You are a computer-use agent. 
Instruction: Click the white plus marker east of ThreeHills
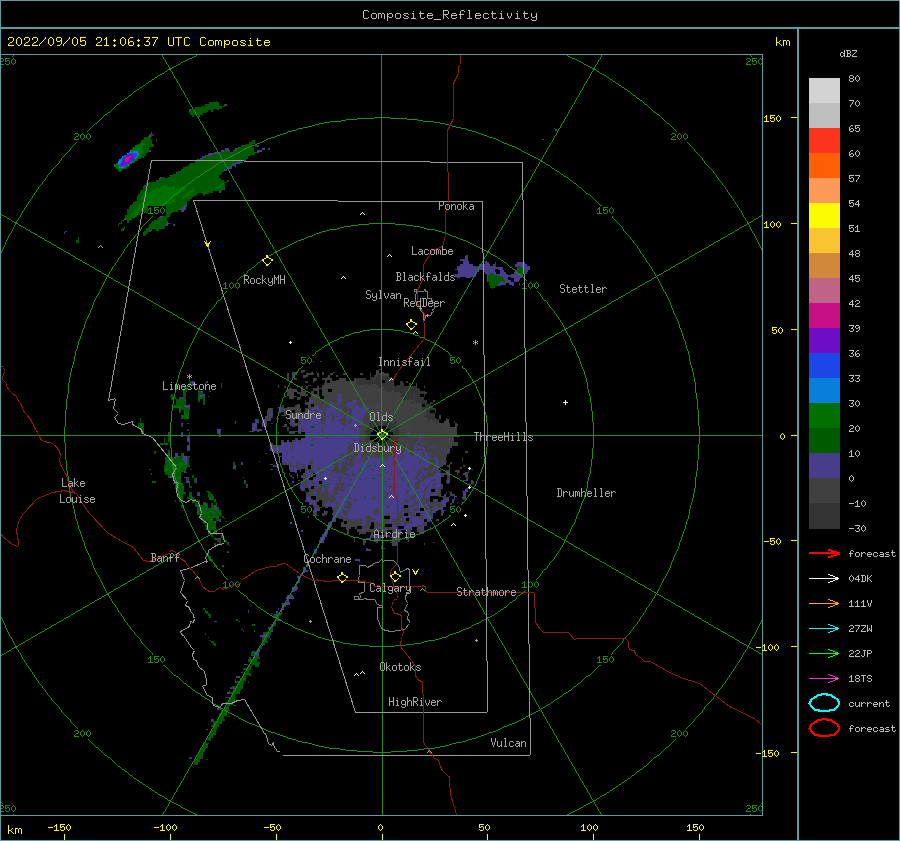point(565,402)
